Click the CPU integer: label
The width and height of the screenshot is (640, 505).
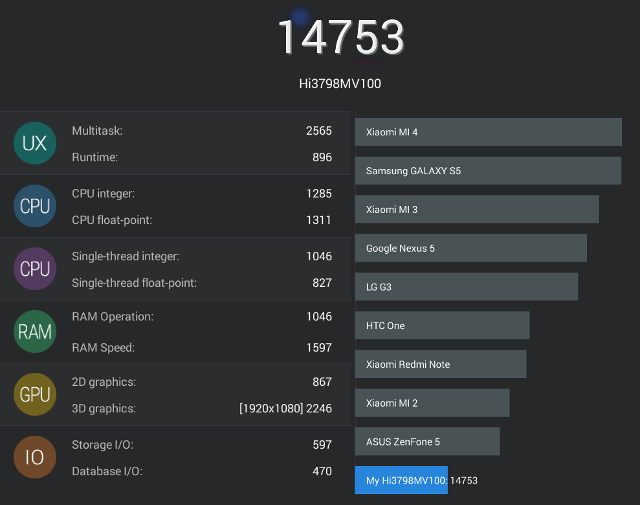[x=103, y=194]
